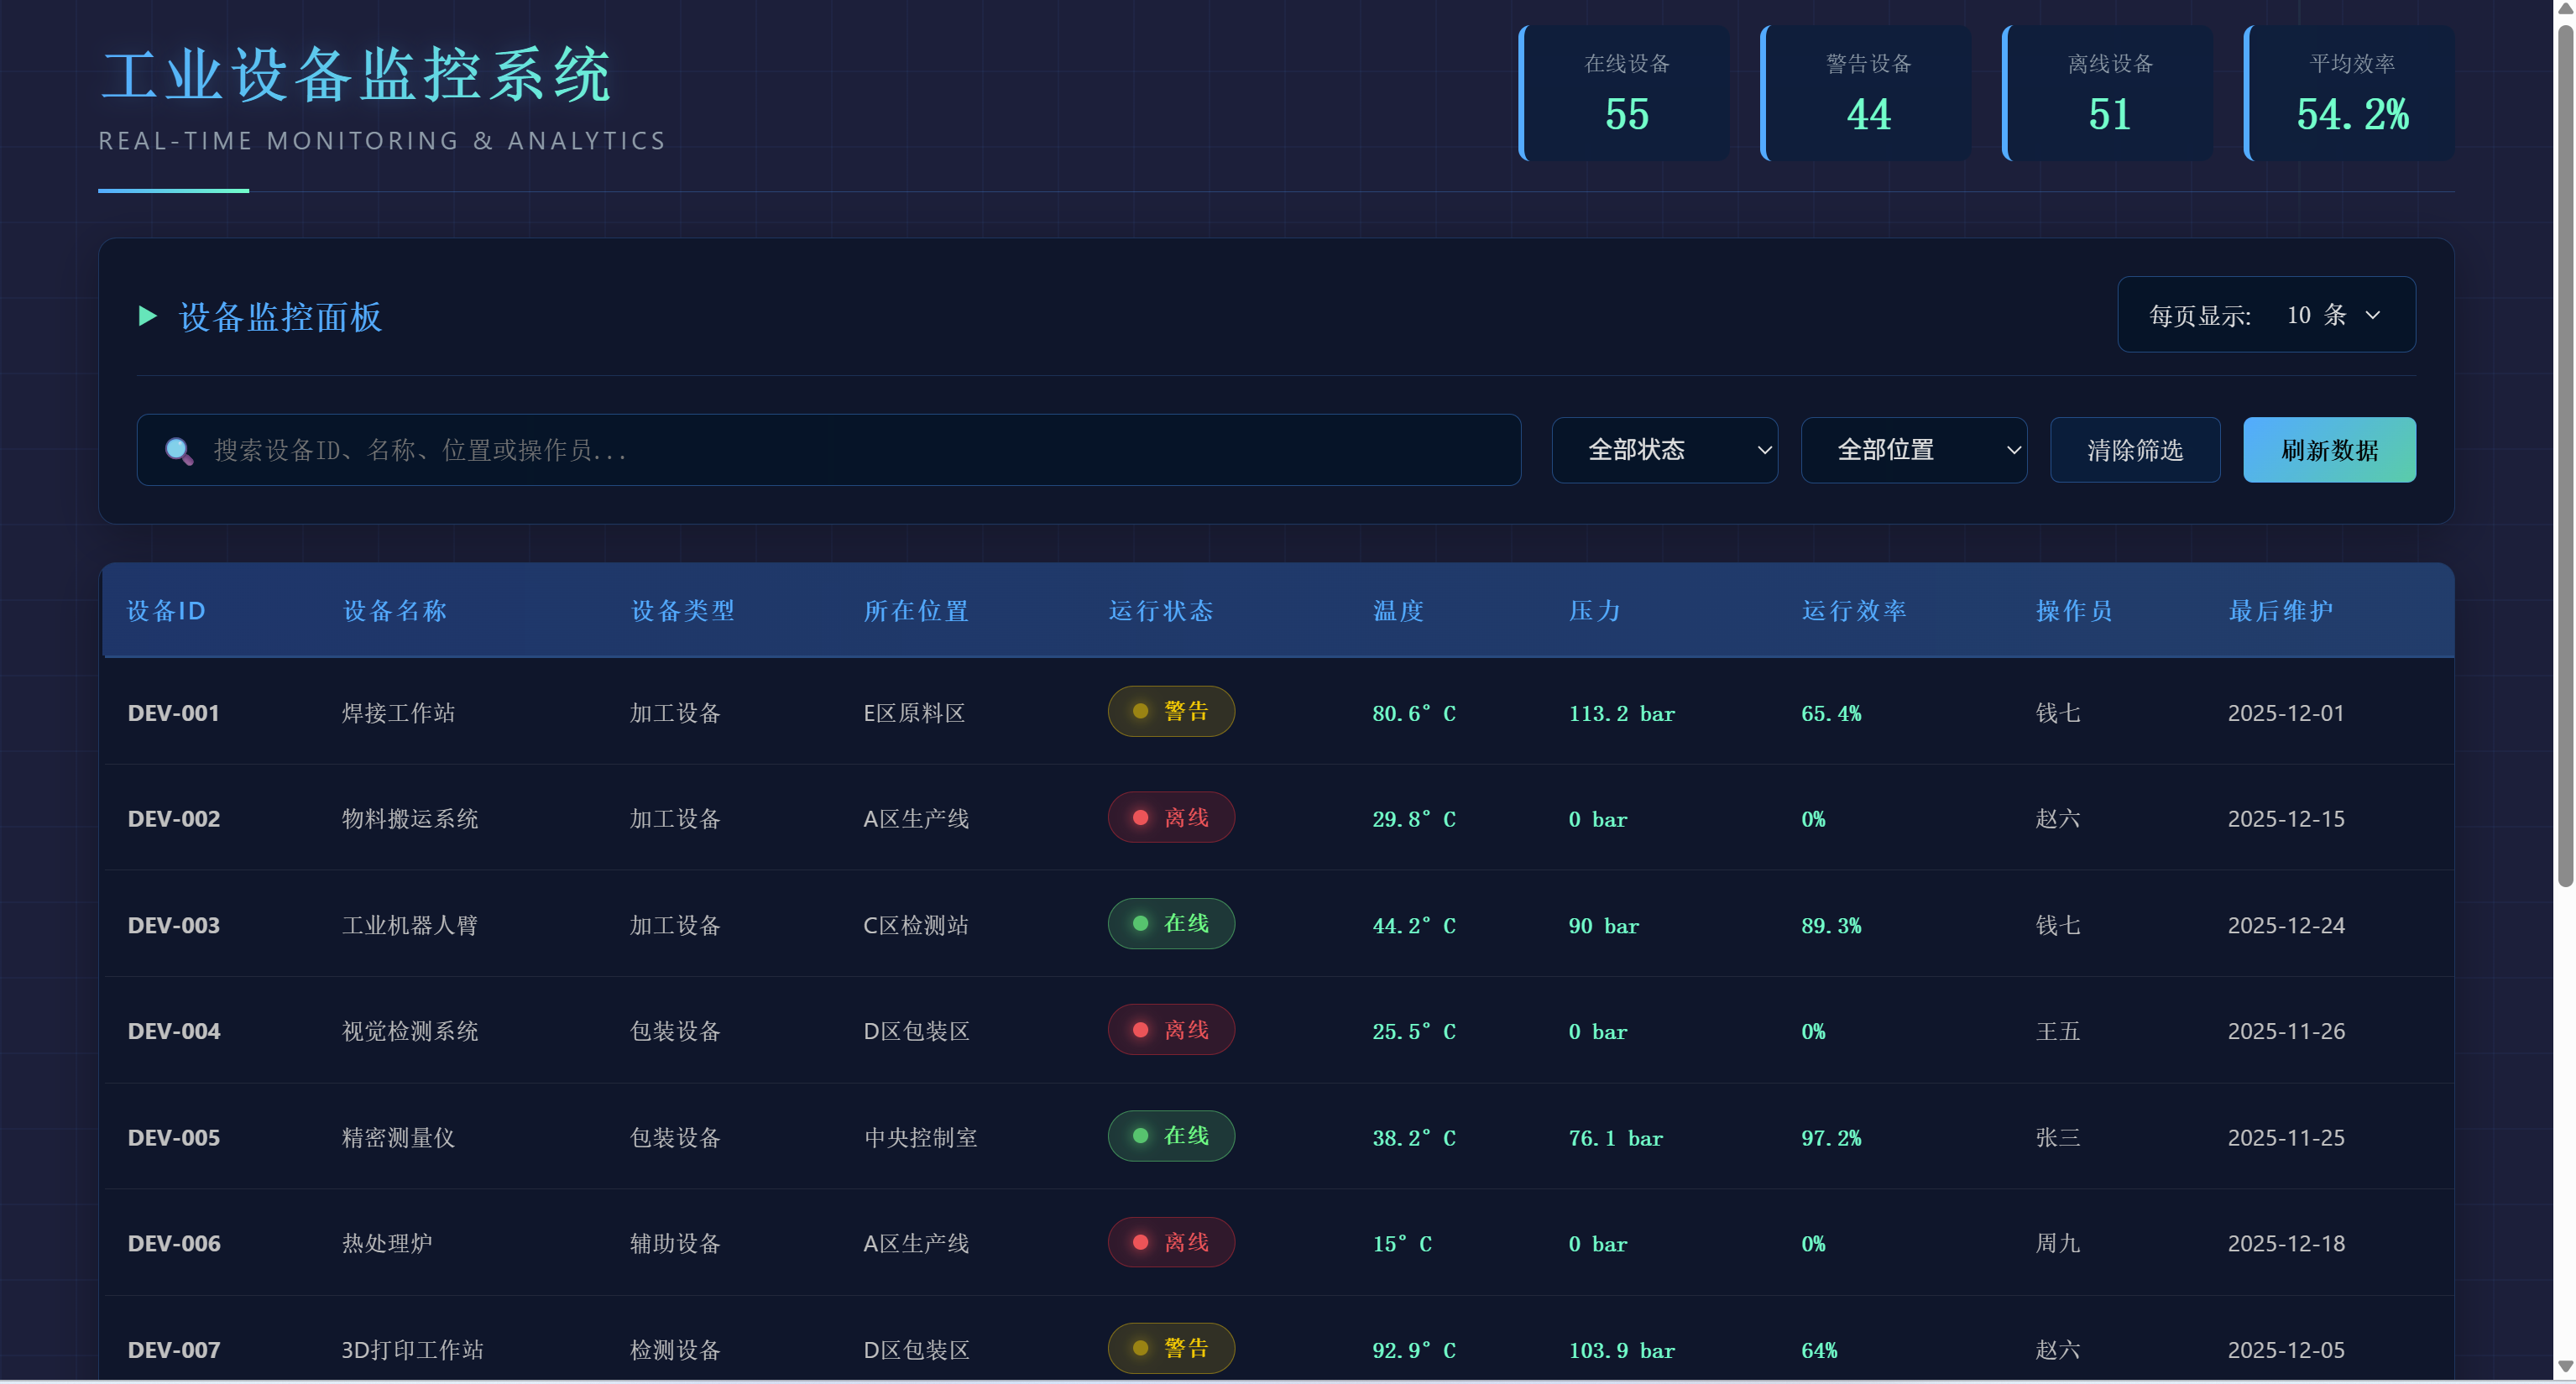Click the 警告 status badge for DEV-007
2576x1384 pixels.
coord(1170,1348)
